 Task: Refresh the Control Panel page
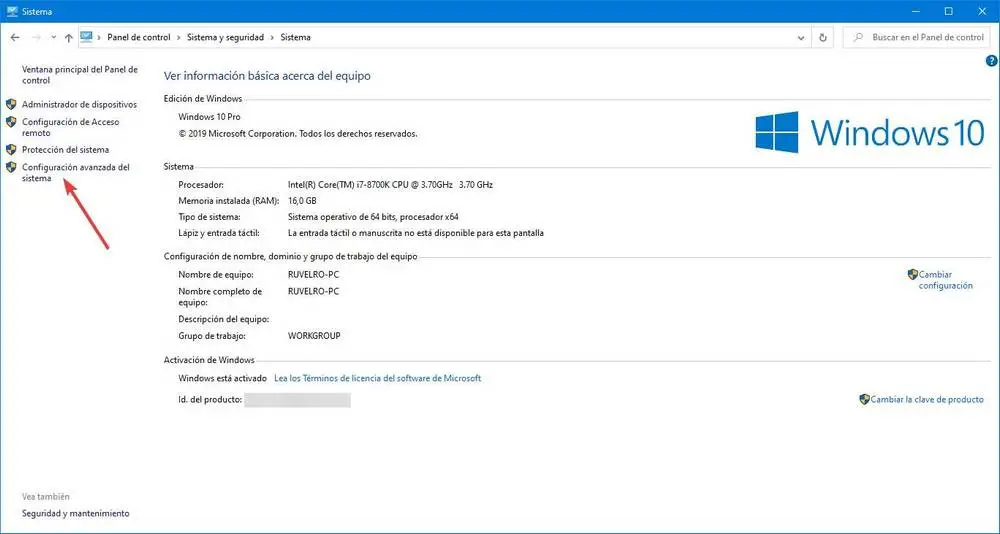click(x=823, y=38)
